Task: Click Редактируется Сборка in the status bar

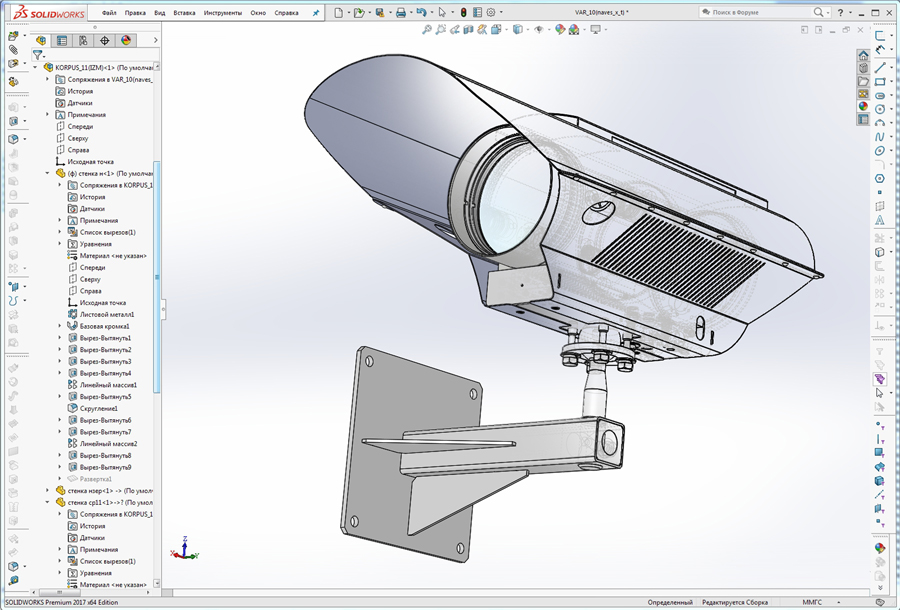Action: pyautogui.click(x=735, y=601)
